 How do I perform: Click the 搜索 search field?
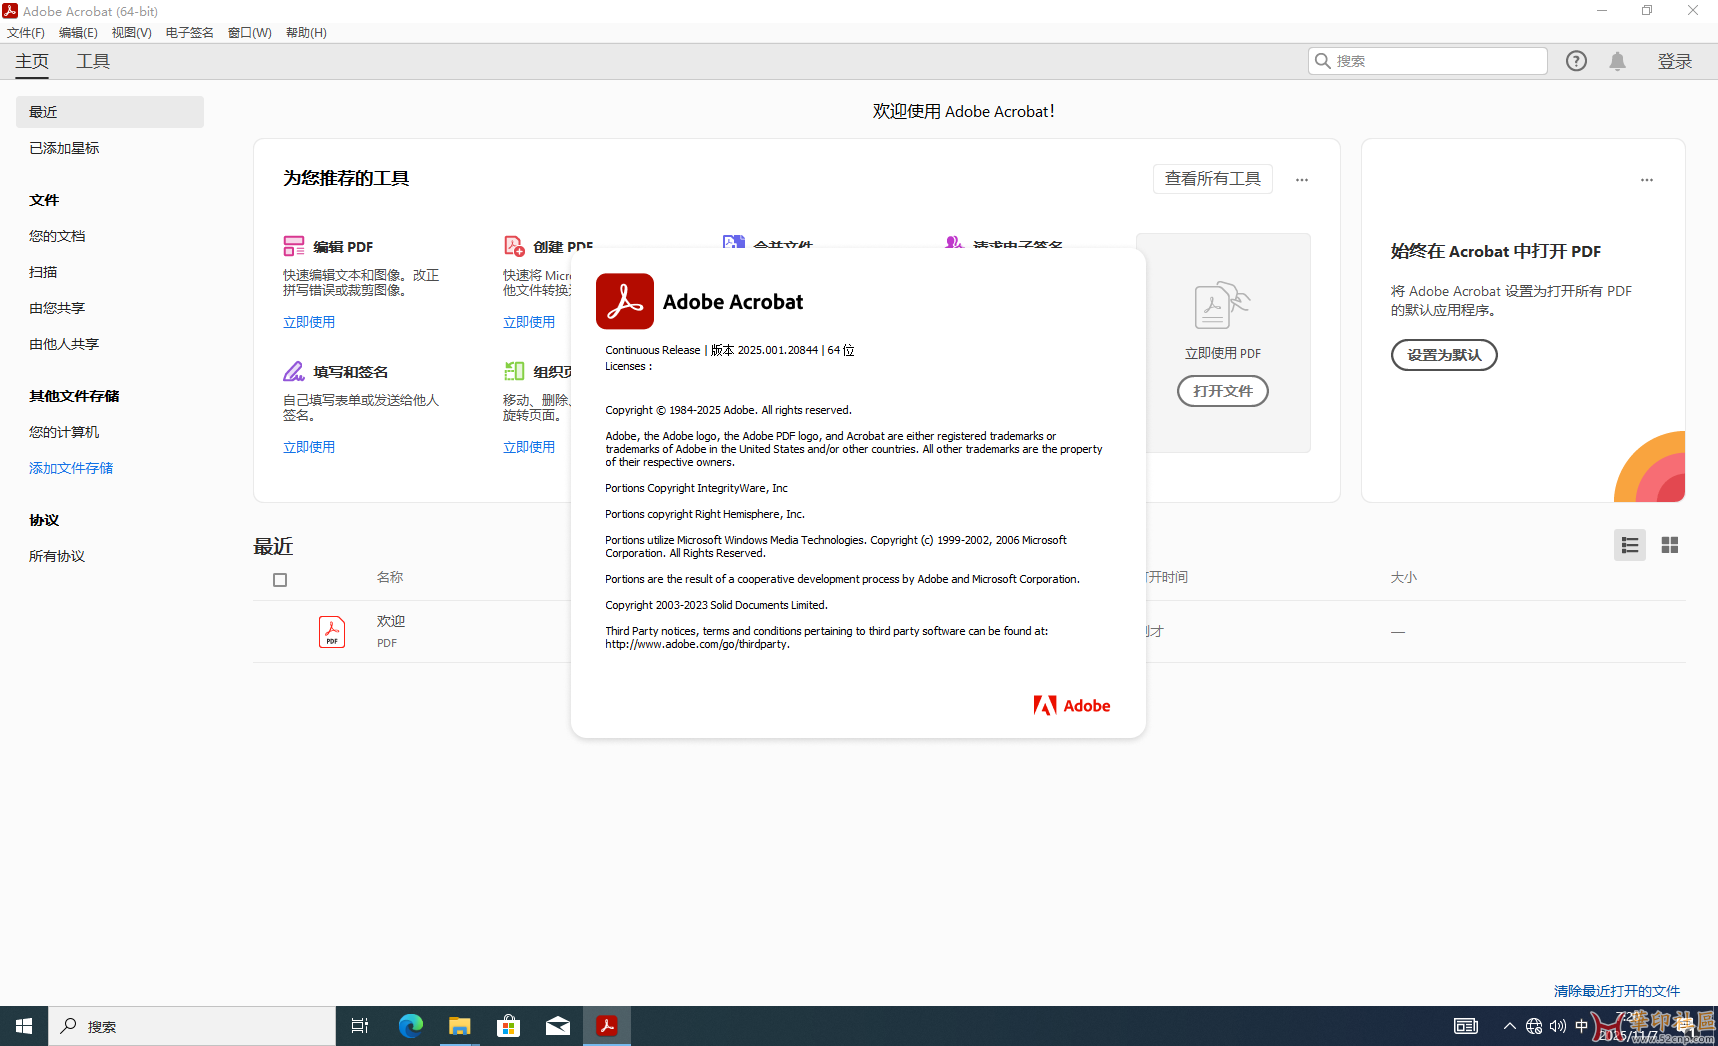click(1427, 60)
